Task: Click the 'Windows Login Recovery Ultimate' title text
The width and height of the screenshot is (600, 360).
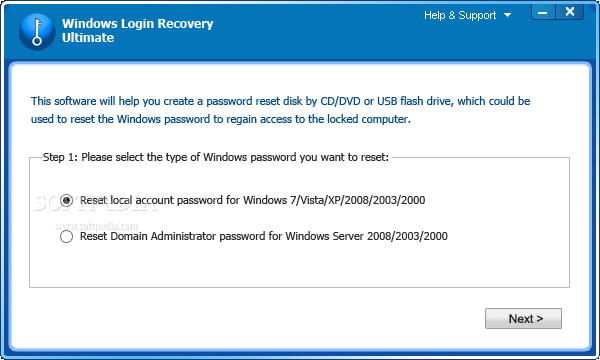Action: pyautogui.click(x=137, y=31)
